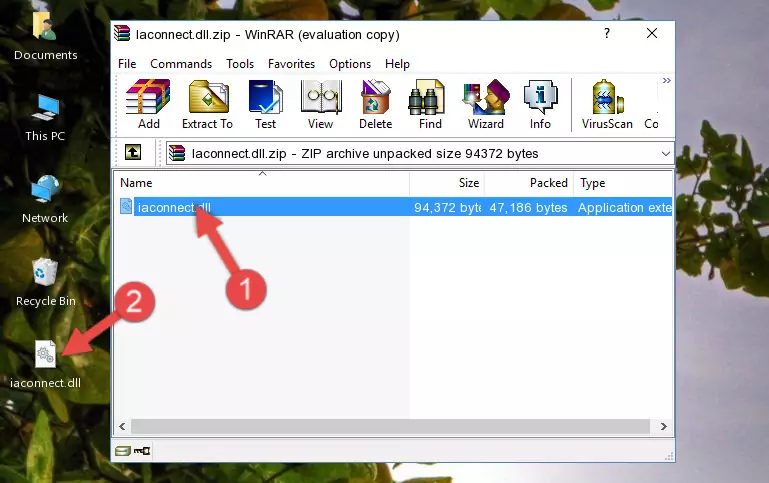Click the Add archive toolbar icon
This screenshot has height=483, width=769.
[148, 104]
